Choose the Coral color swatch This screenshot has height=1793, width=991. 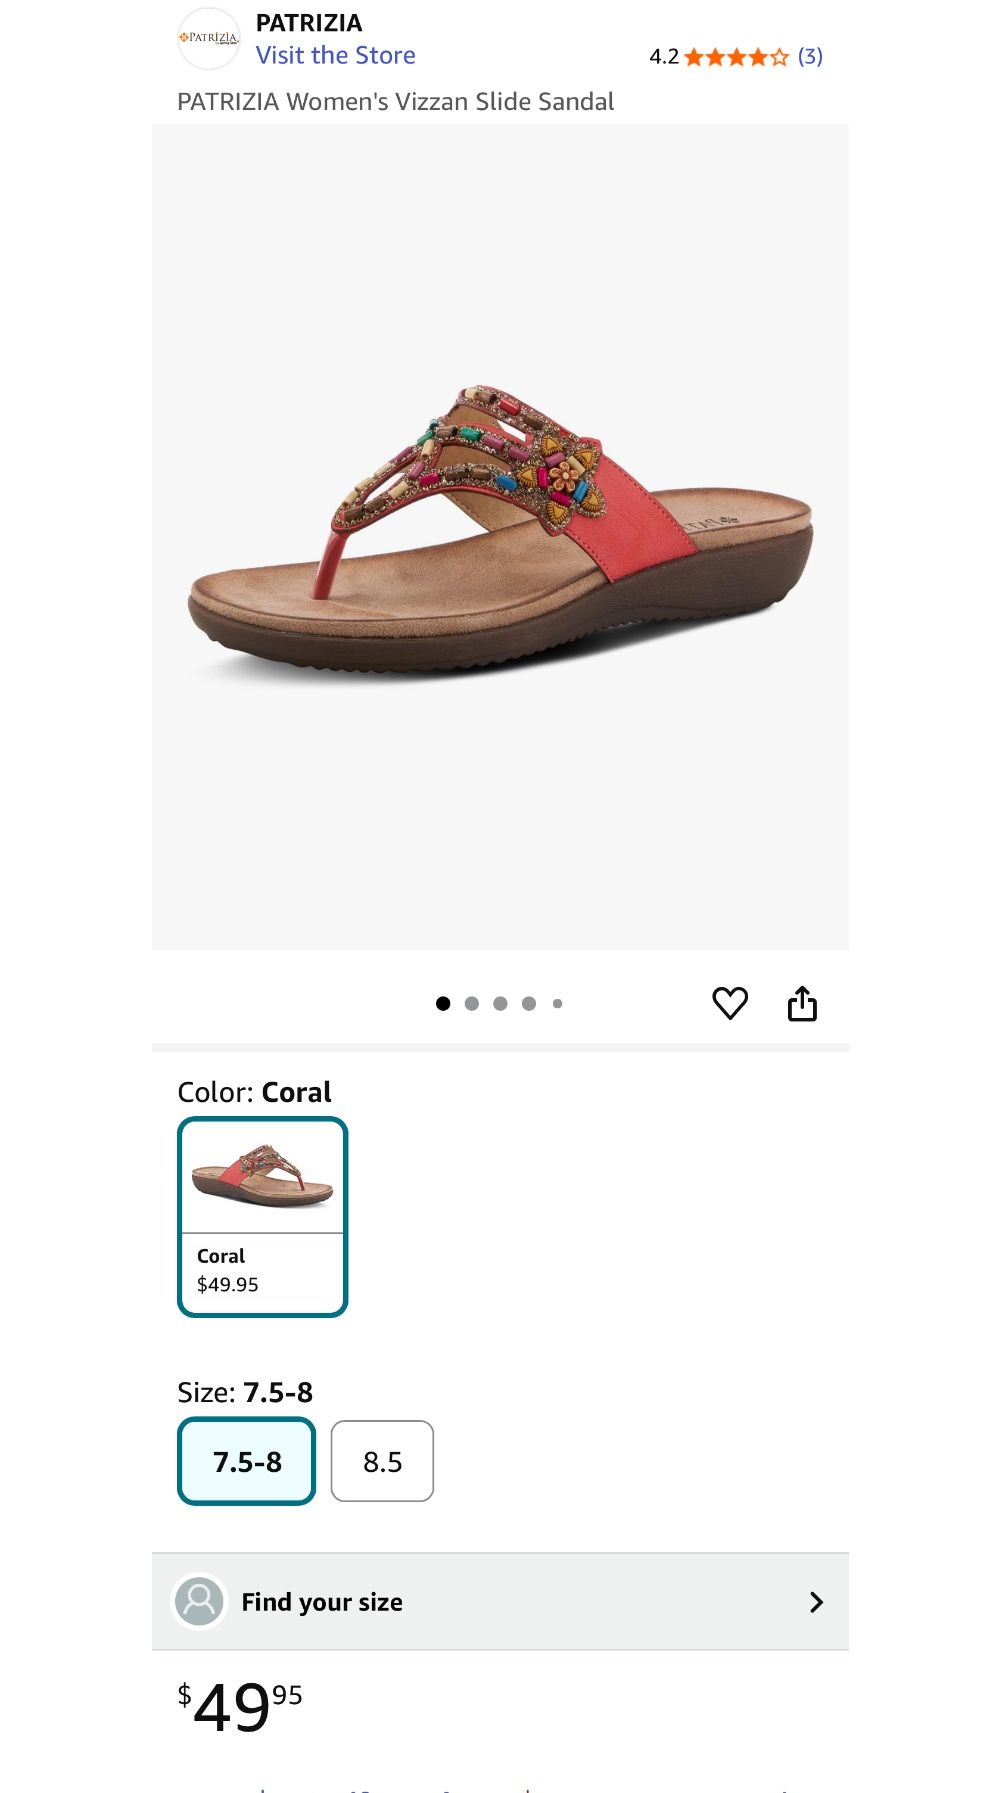pos(262,1216)
